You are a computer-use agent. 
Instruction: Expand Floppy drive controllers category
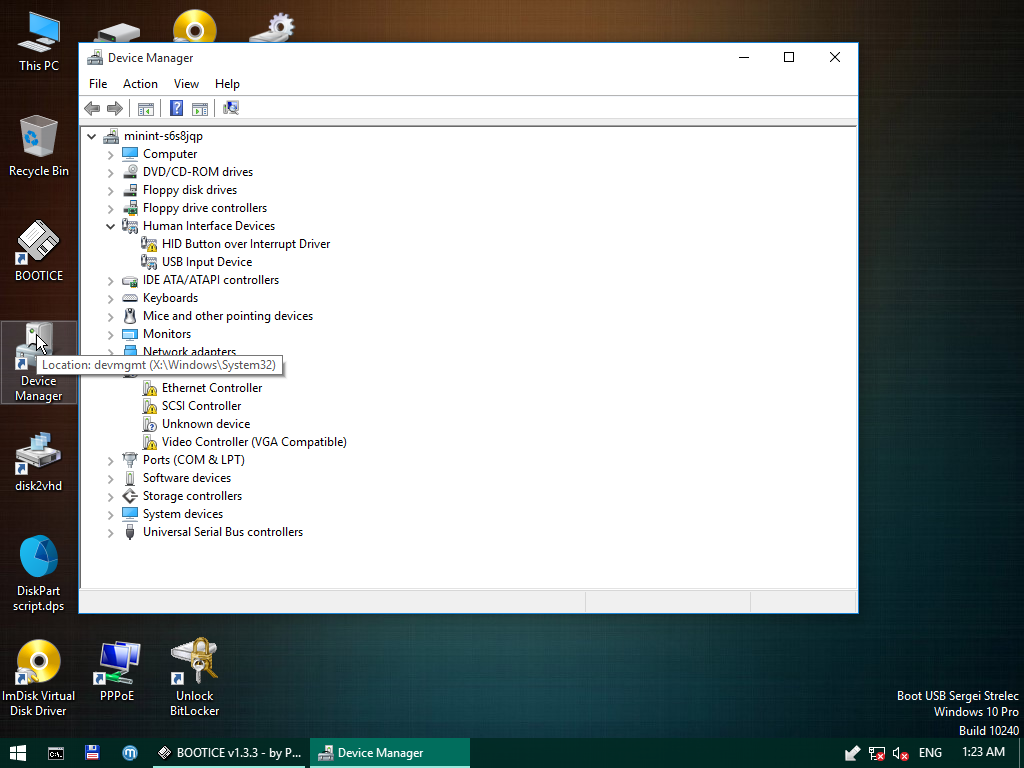(x=110, y=208)
